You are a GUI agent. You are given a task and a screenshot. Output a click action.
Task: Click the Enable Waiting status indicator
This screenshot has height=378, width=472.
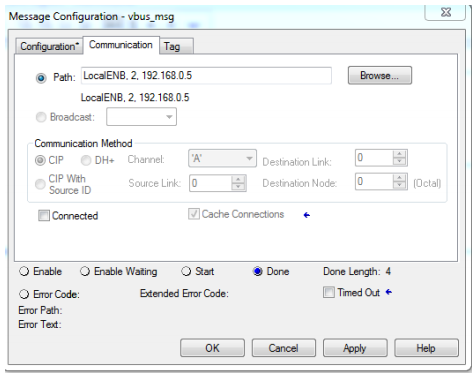pyautogui.click(x=85, y=271)
